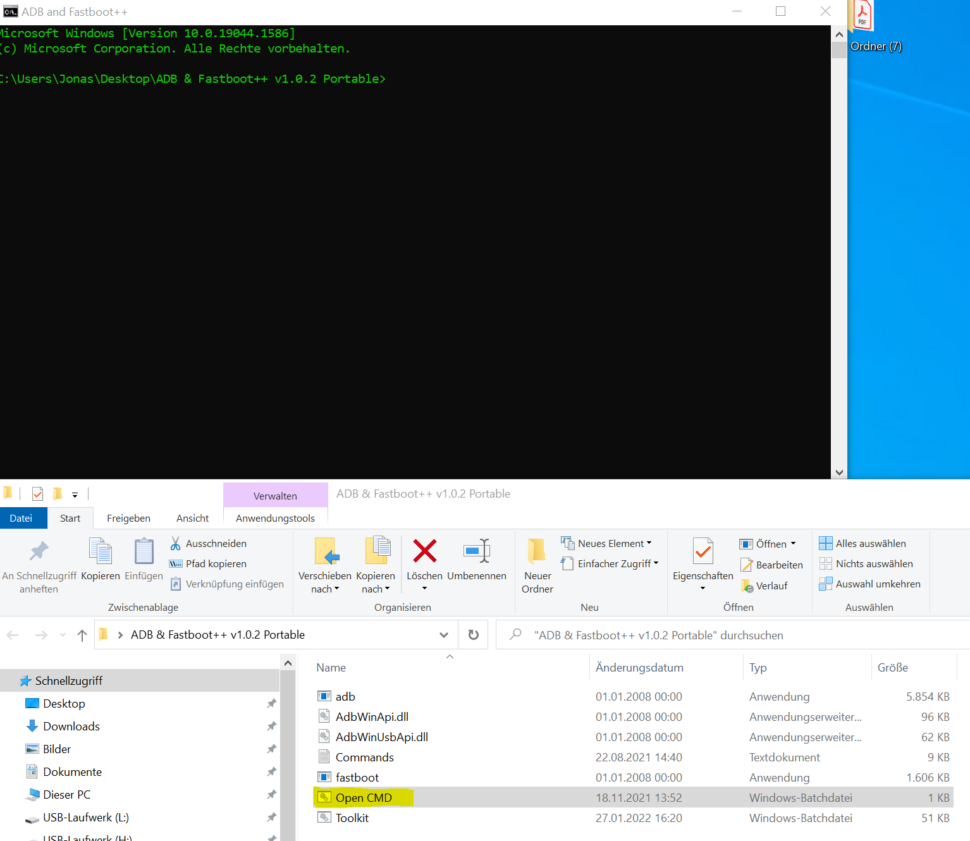Open Verschieben nach move menu

coord(325,566)
